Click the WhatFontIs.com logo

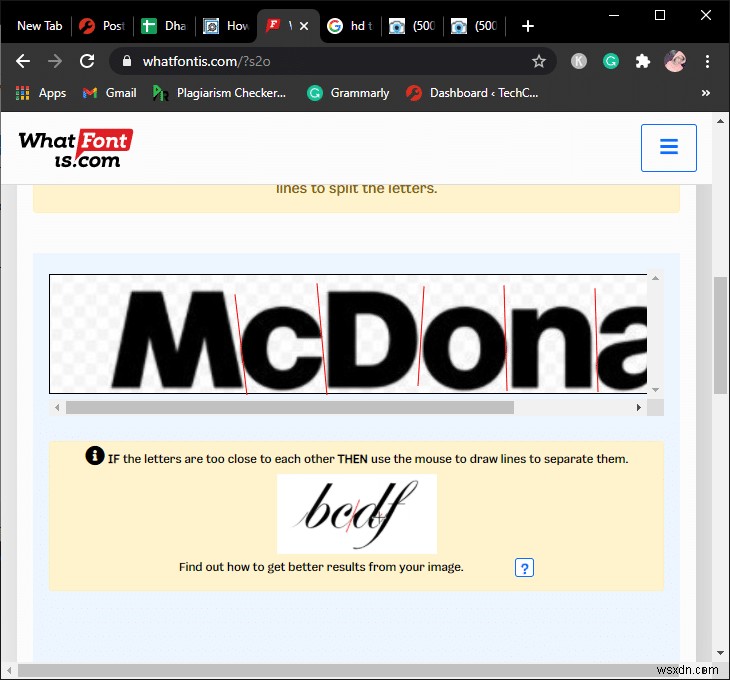75,148
